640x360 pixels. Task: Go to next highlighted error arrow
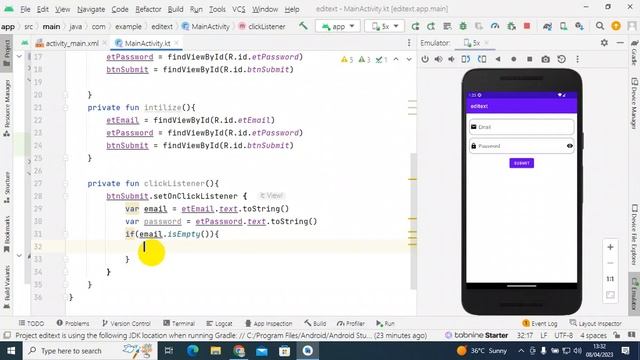(x=409, y=59)
